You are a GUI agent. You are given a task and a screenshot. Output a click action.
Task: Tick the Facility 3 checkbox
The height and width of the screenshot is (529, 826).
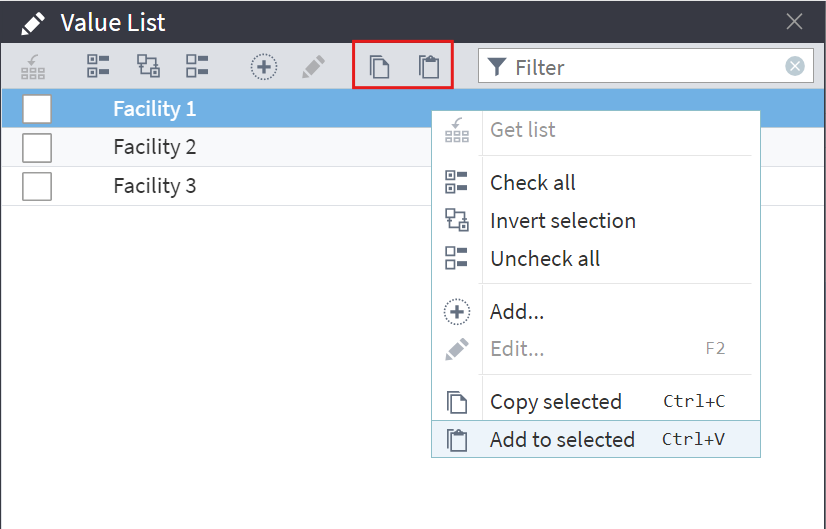(x=37, y=186)
